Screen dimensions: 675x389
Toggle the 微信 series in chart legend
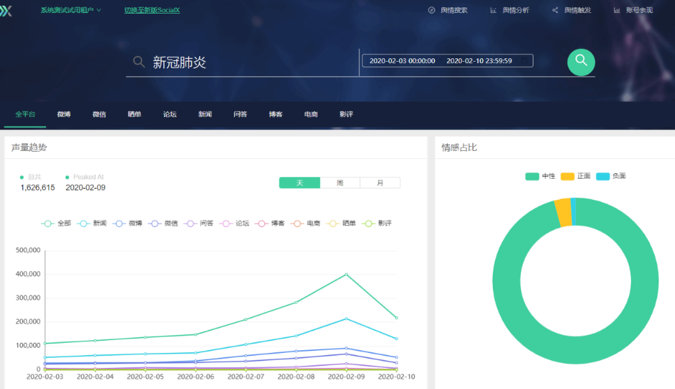[x=164, y=223]
